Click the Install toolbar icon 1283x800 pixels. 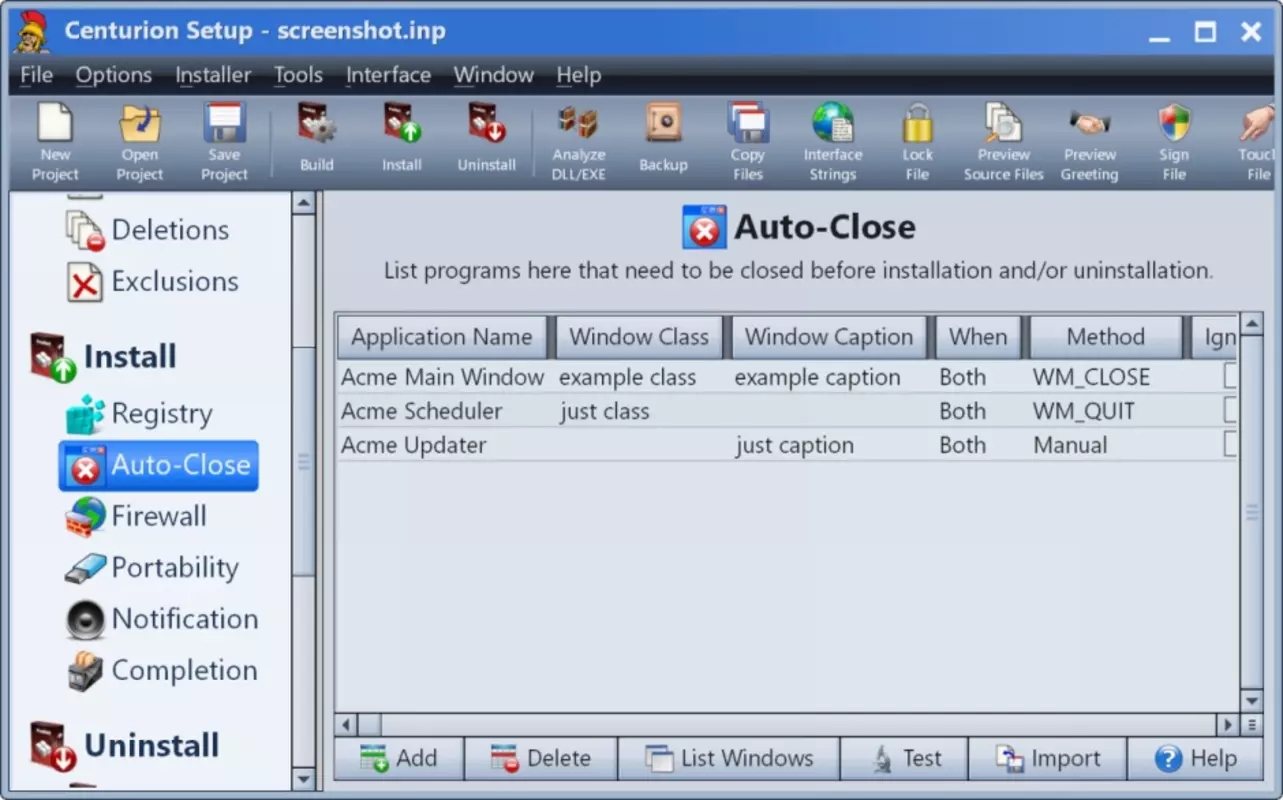402,138
